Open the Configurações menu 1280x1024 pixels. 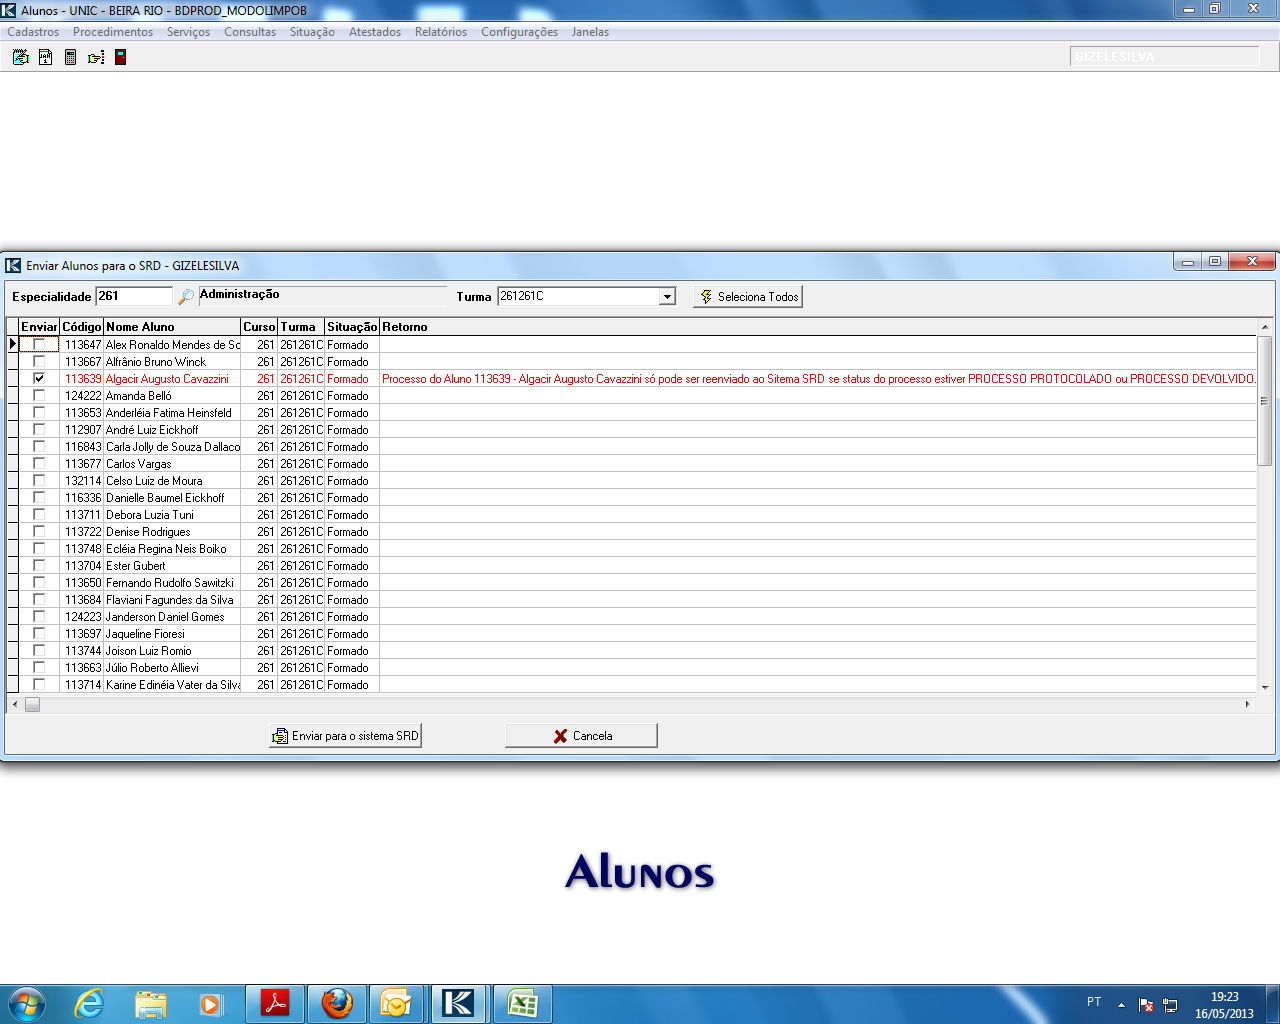click(x=519, y=32)
